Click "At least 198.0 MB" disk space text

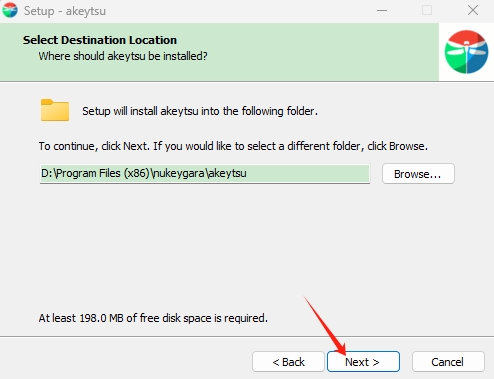[x=153, y=318]
